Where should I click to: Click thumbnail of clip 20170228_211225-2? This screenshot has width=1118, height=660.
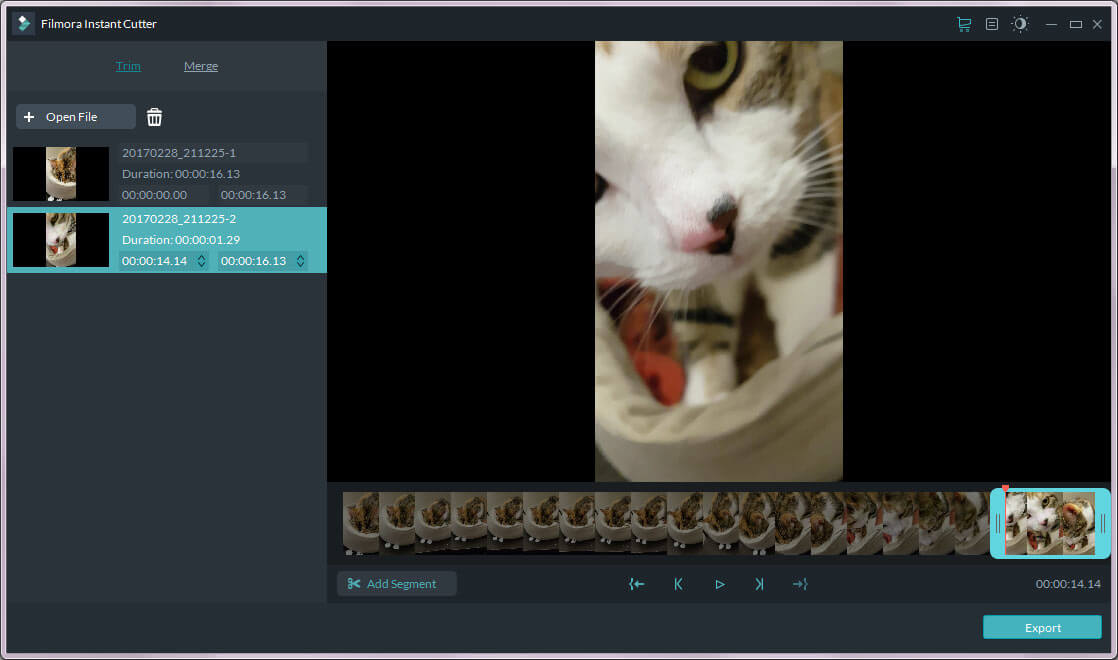[x=61, y=240]
